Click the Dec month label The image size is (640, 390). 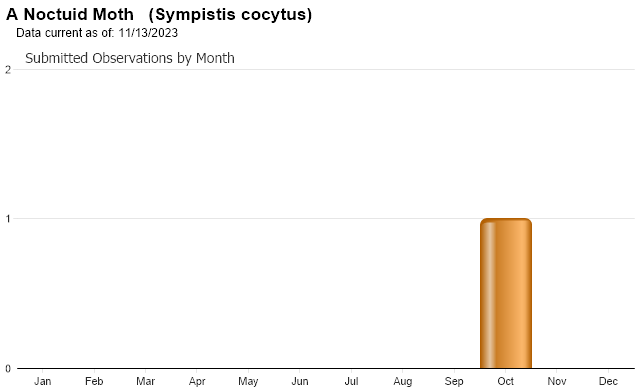[x=608, y=381]
